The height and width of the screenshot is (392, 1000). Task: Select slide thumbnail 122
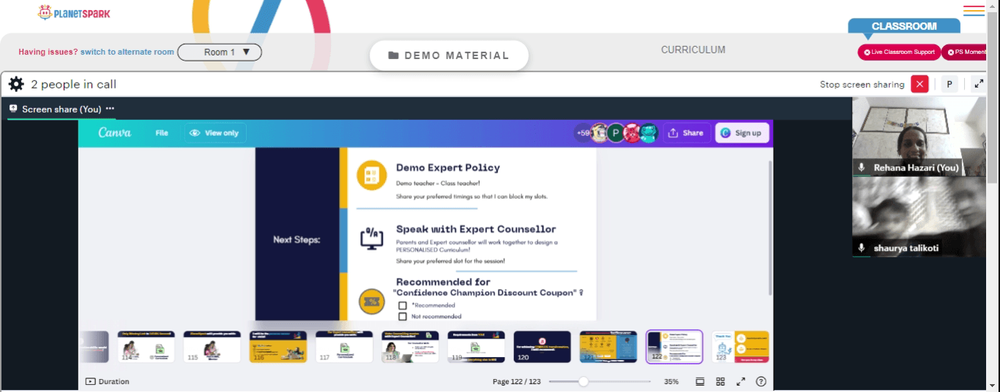pyautogui.click(x=674, y=347)
